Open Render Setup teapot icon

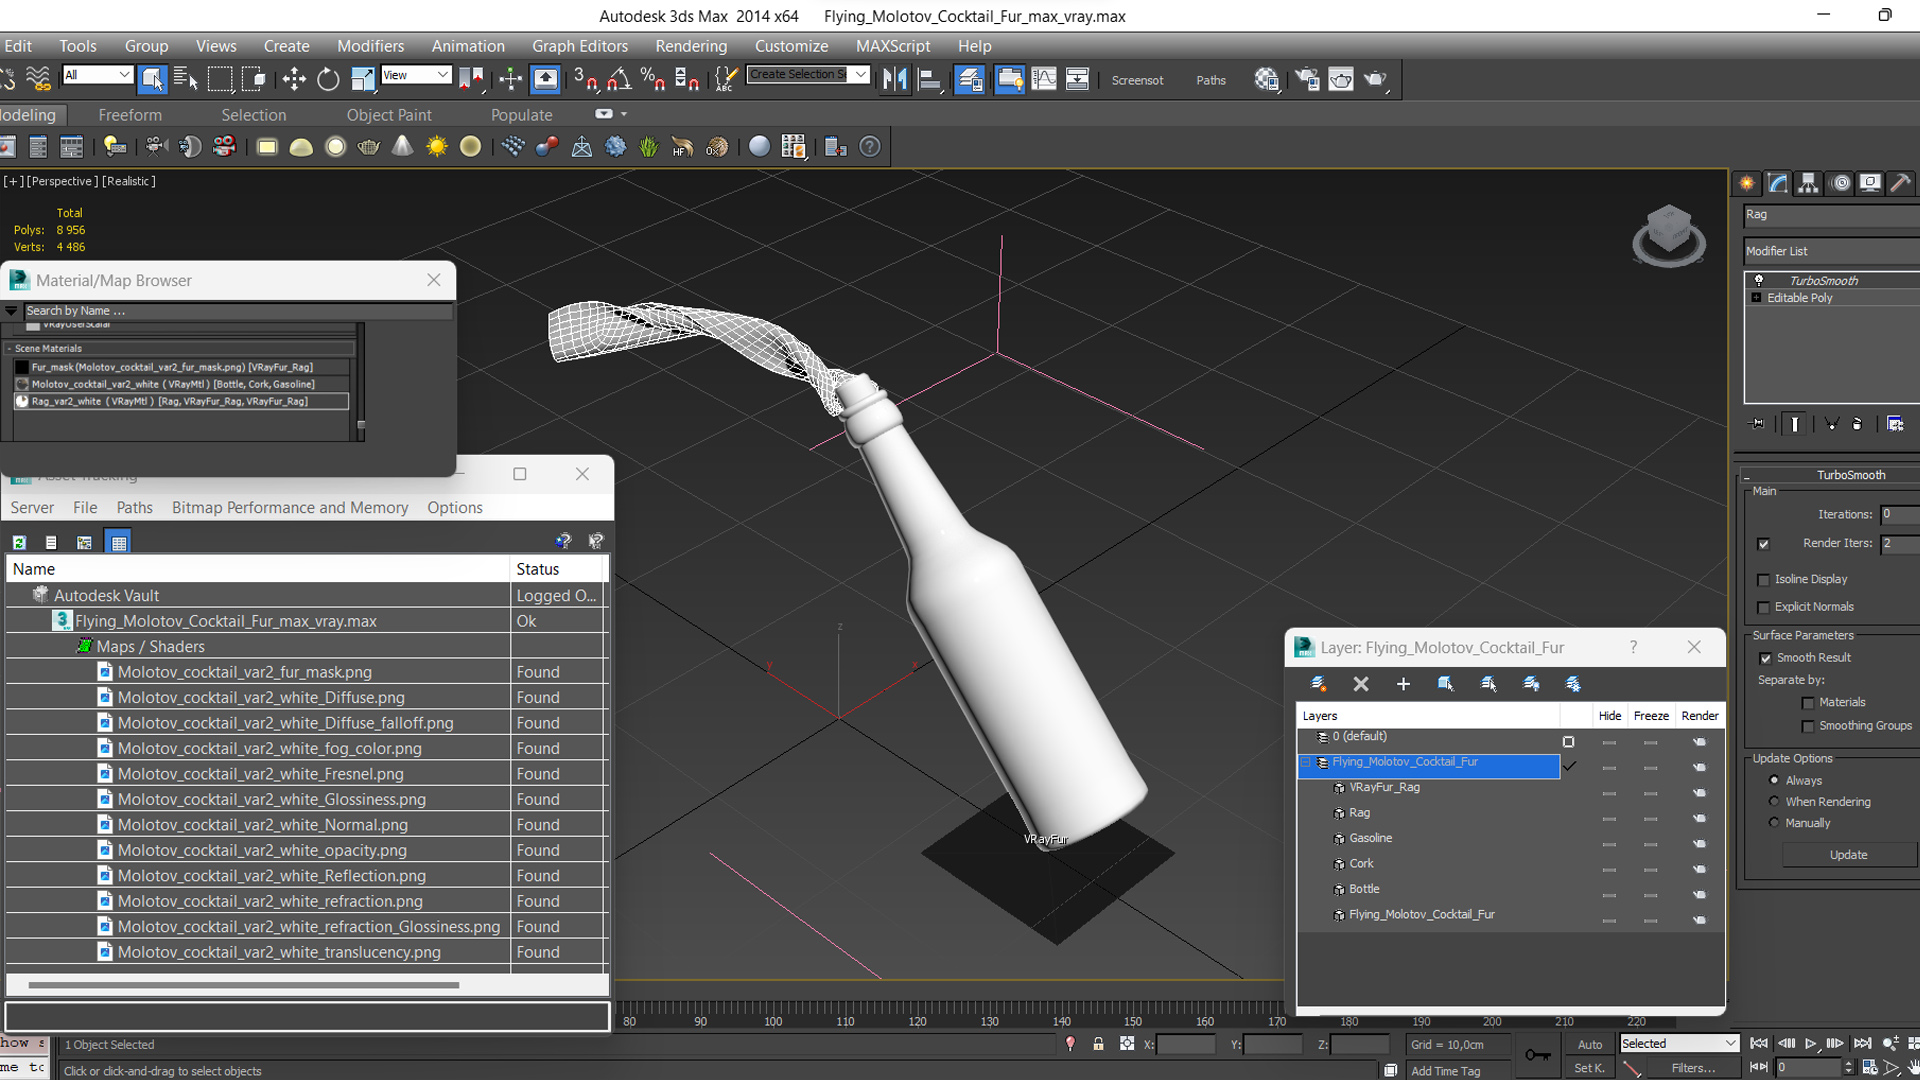click(x=1307, y=79)
